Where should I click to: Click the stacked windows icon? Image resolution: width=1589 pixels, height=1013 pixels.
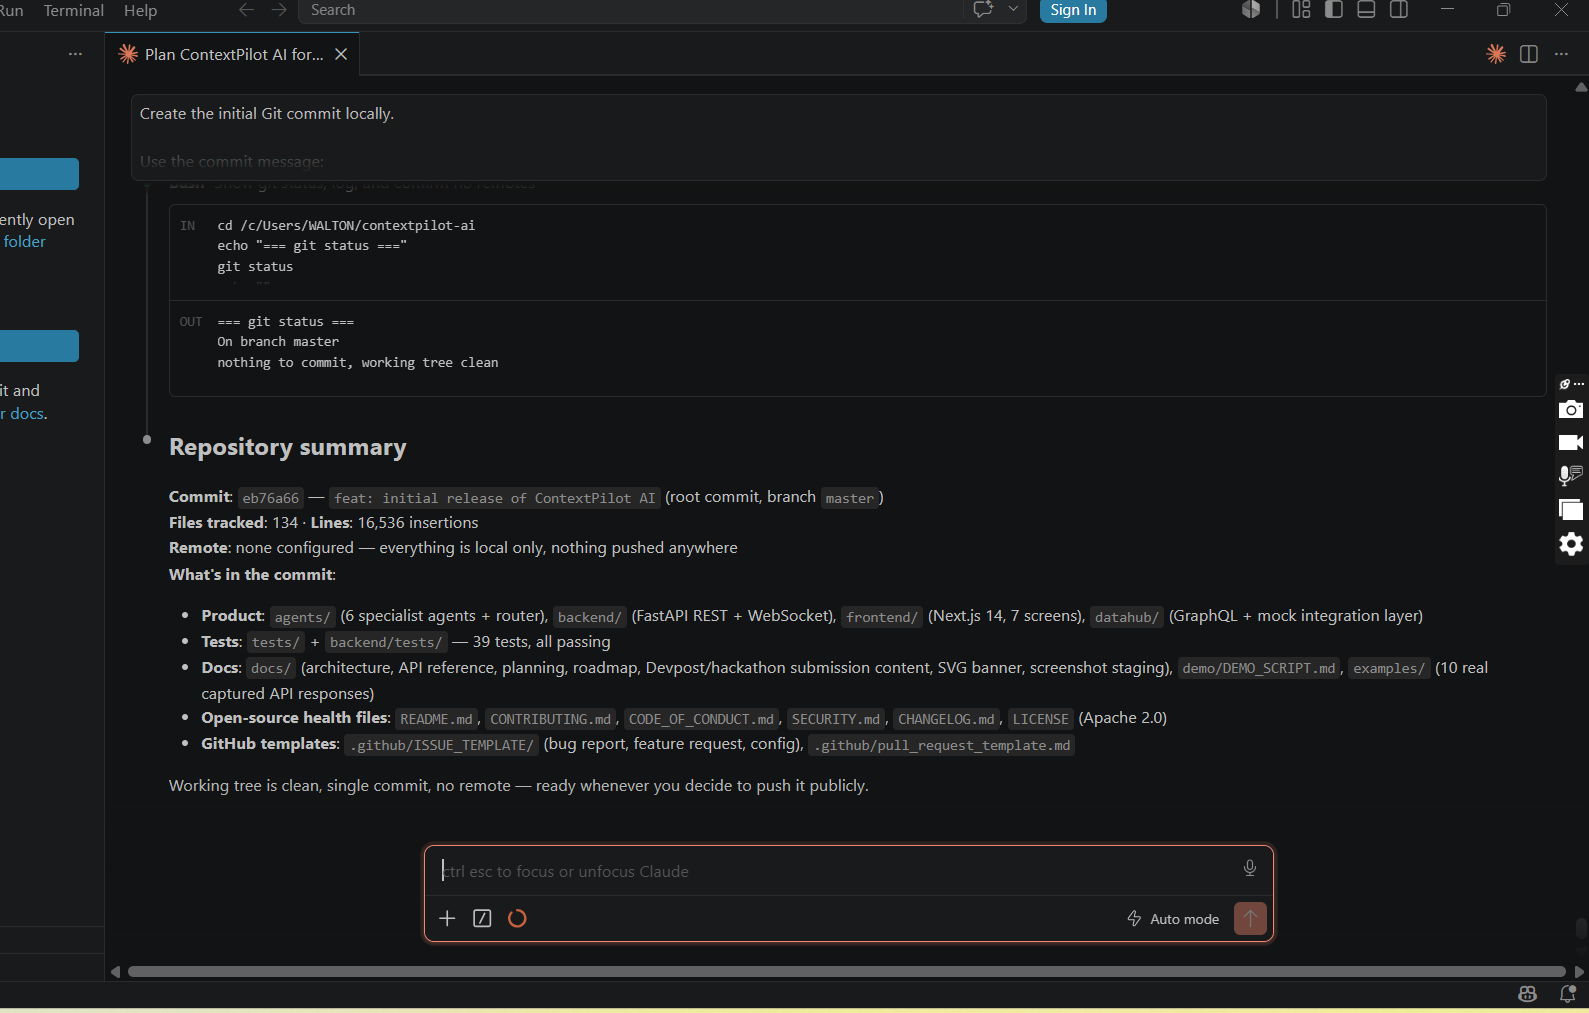pyautogui.click(x=1571, y=509)
